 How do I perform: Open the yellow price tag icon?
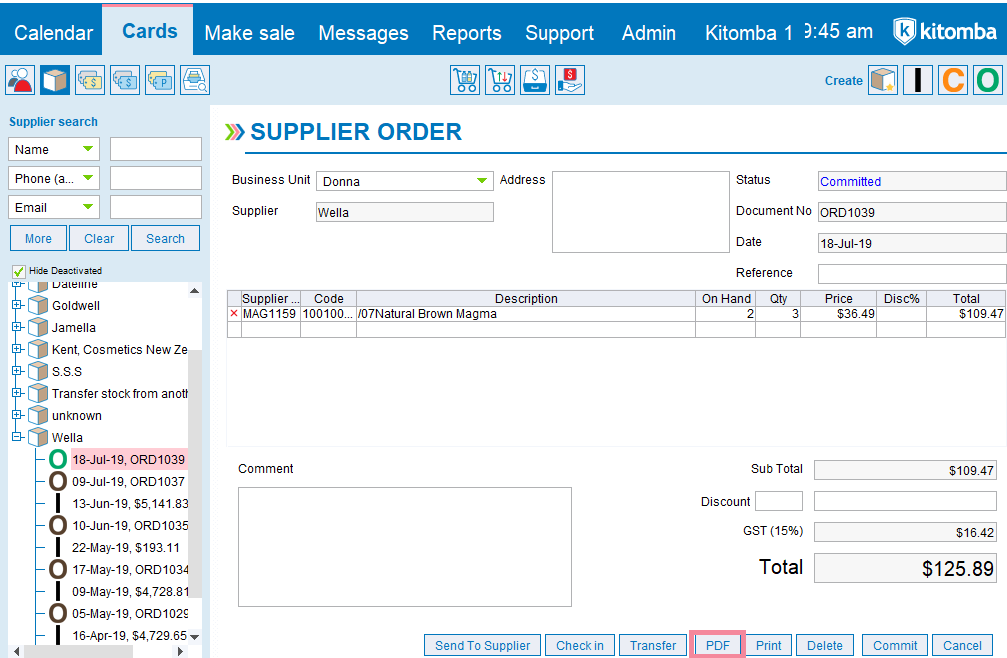click(90, 80)
